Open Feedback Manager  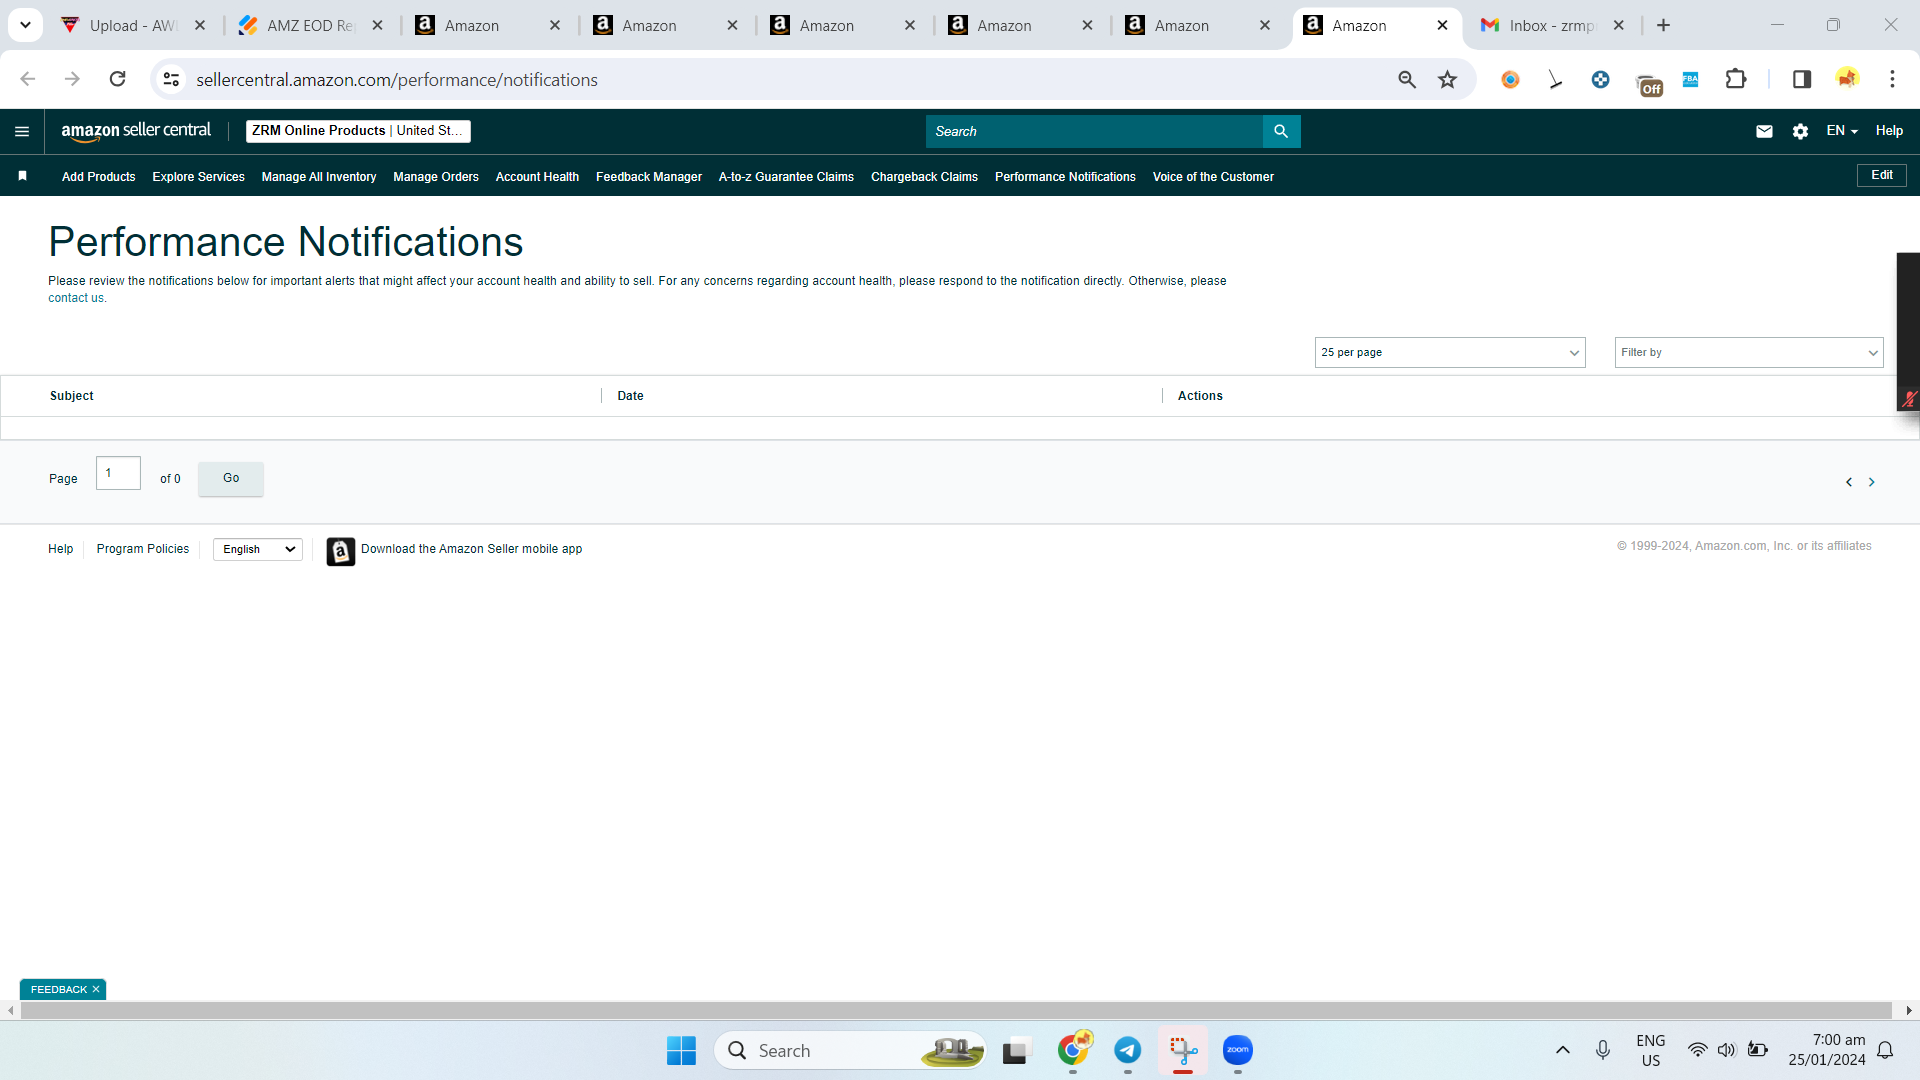[649, 177]
